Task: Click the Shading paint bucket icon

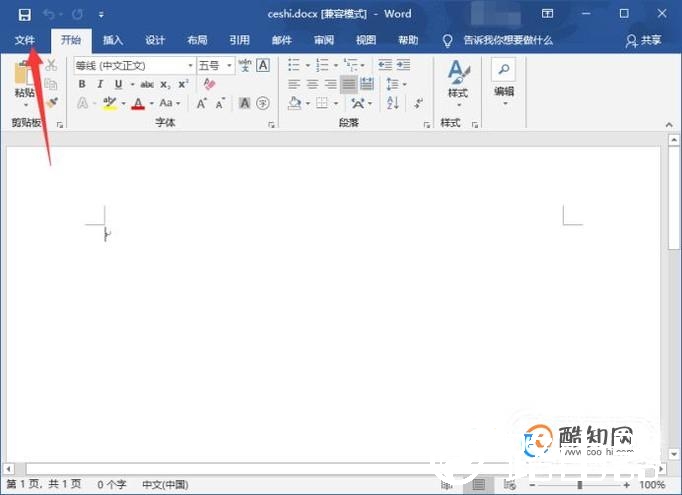Action: [294, 104]
